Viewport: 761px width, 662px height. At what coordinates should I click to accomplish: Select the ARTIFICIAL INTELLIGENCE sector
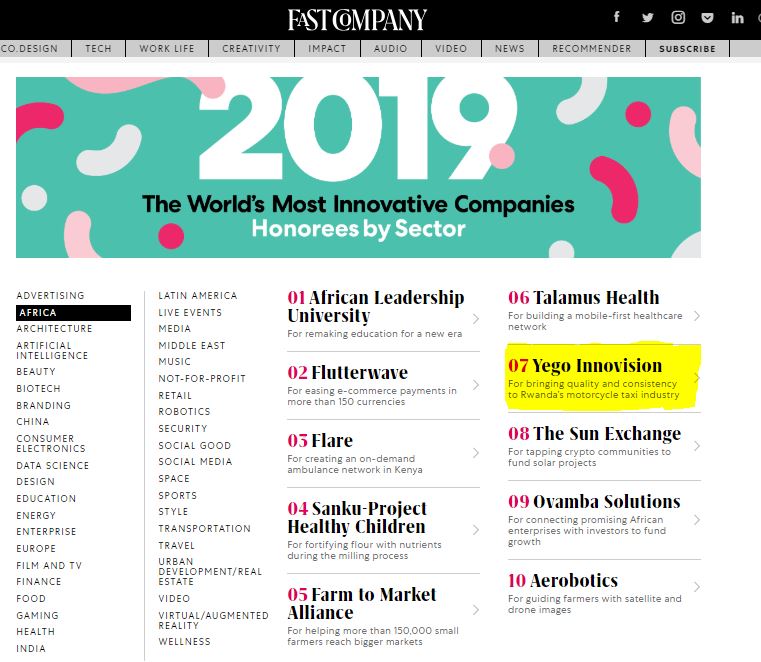coord(52,350)
